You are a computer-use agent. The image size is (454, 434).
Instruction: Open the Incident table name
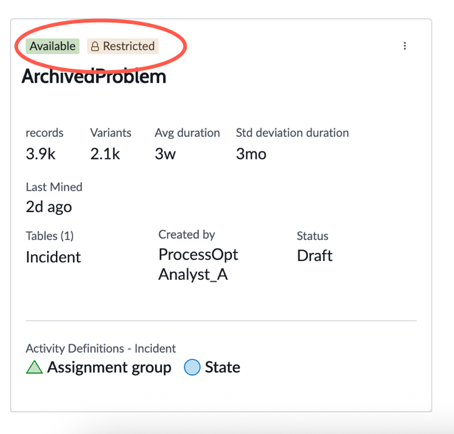(53, 257)
